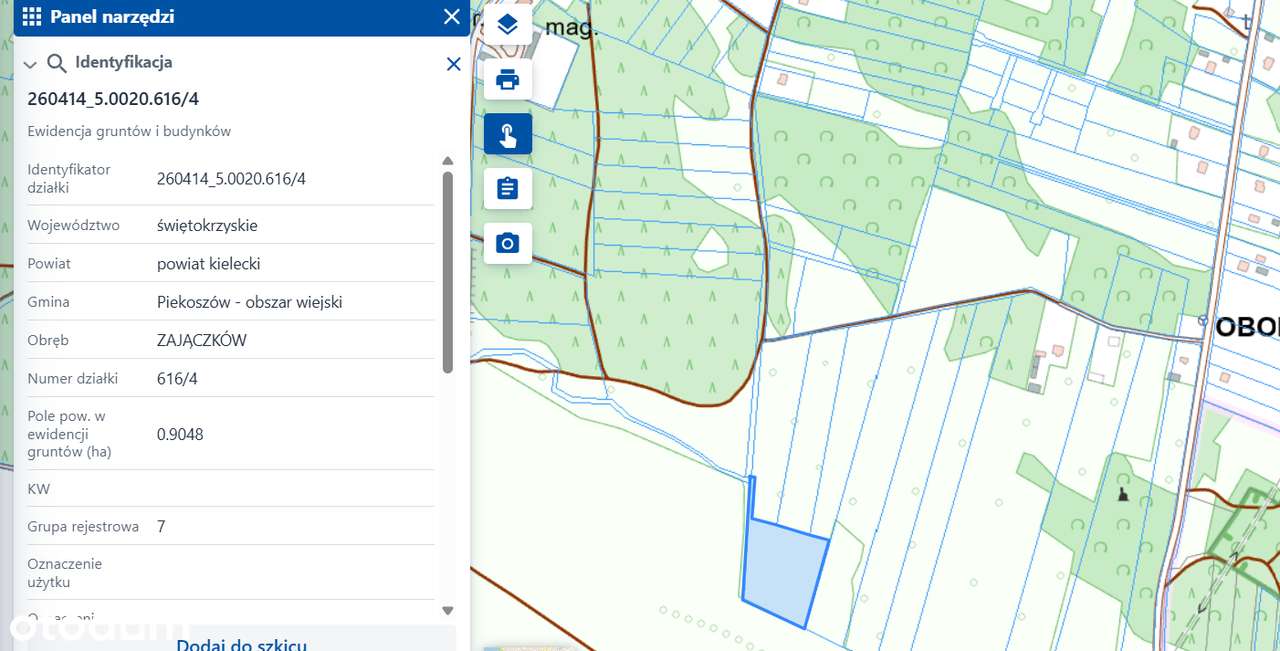The image size is (1280, 651).
Task: Click the attribute list scrollbar thumb
Action: (x=447, y=272)
